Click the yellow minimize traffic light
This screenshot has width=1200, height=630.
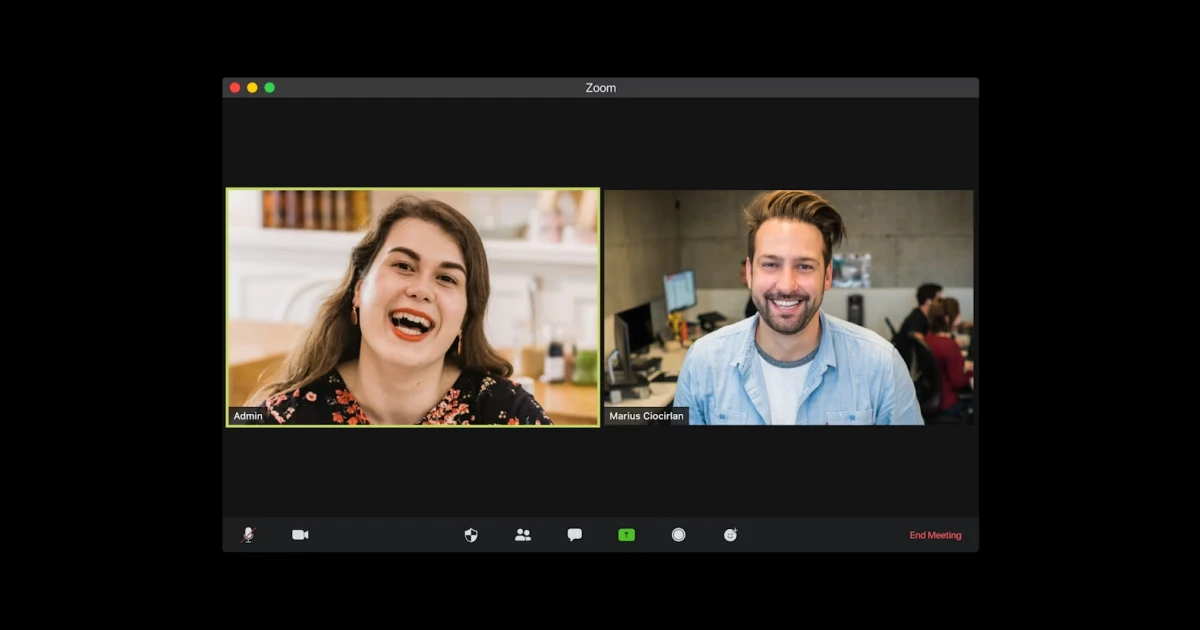click(251, 87)
